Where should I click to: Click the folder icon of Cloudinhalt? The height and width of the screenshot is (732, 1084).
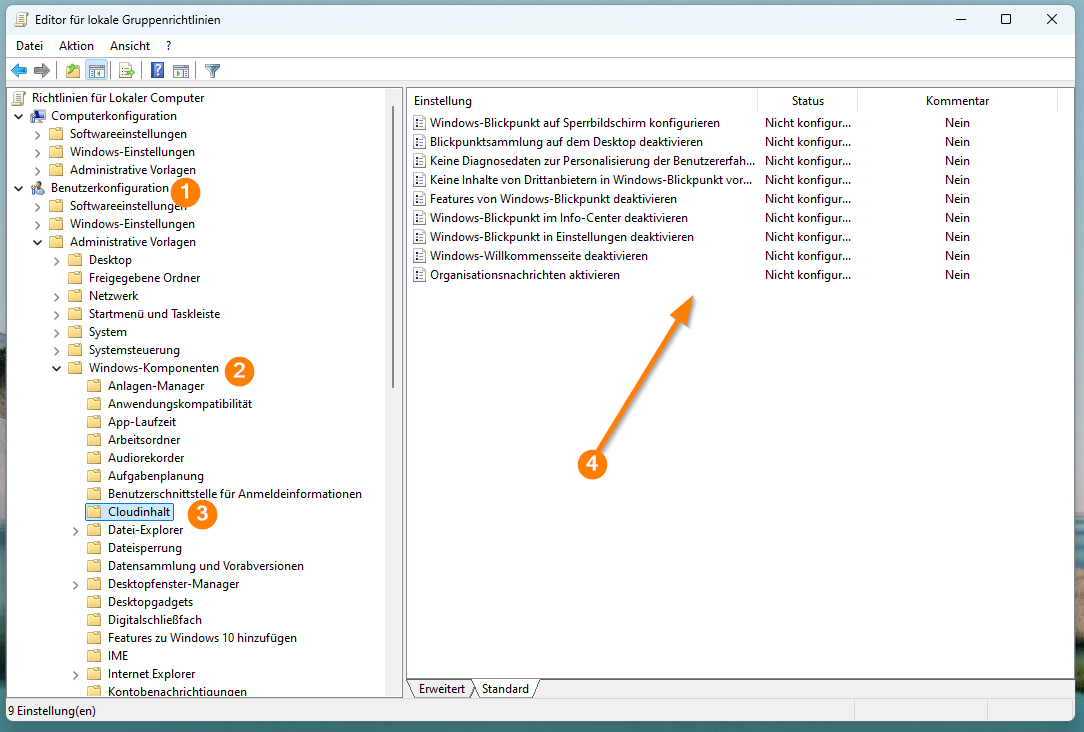tap(95, 512)
